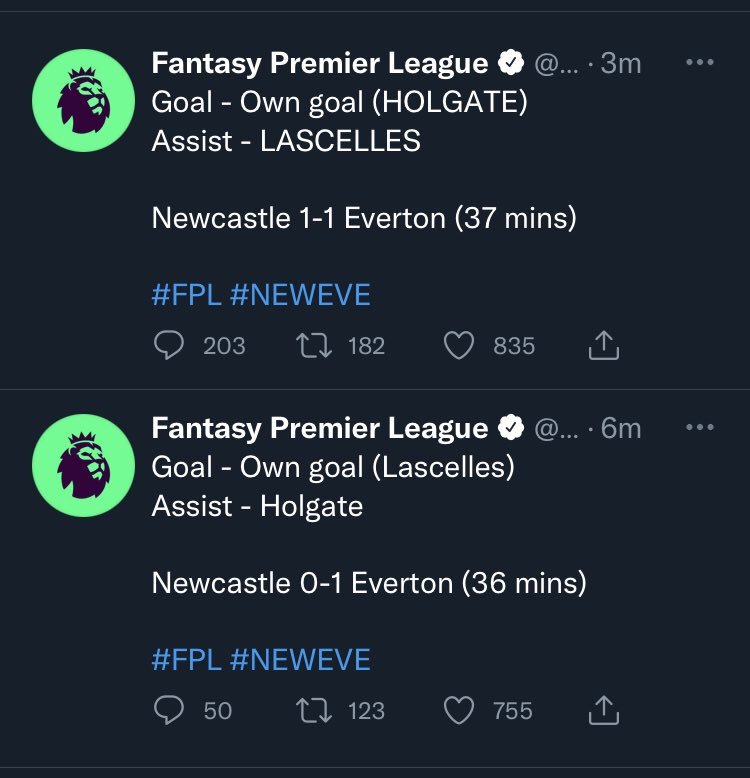Open Fantasy Premier League name on 6m tweet
The width and height of the screenshot is (750, 778).
320,428
